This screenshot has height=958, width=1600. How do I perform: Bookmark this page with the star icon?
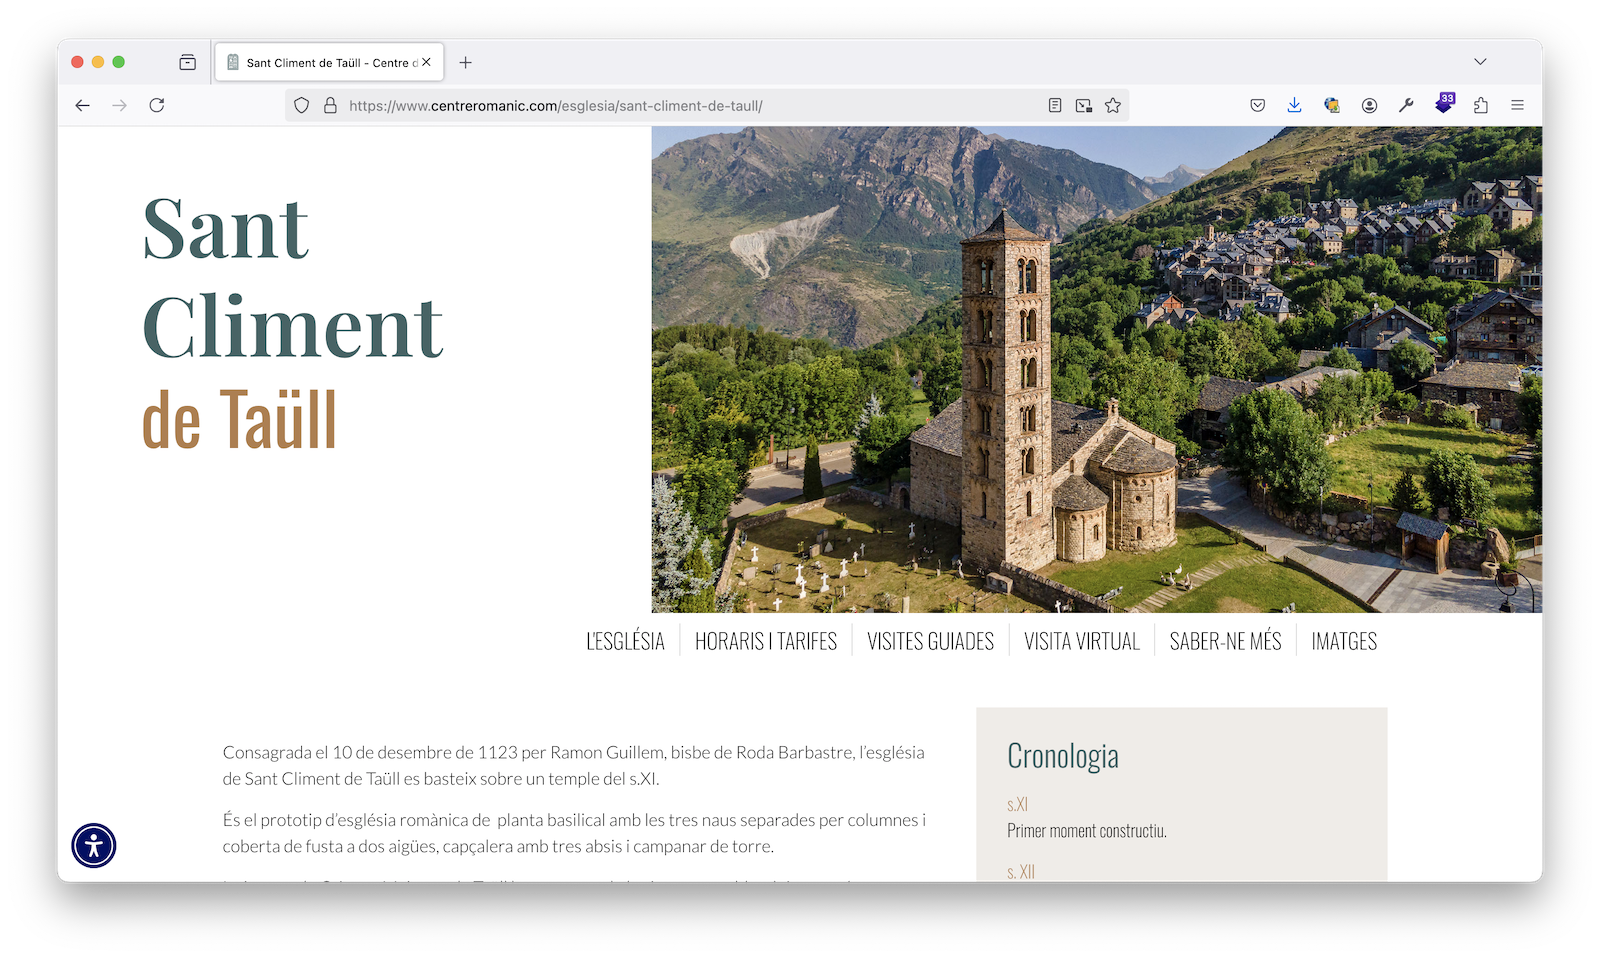coord(1113,105)
